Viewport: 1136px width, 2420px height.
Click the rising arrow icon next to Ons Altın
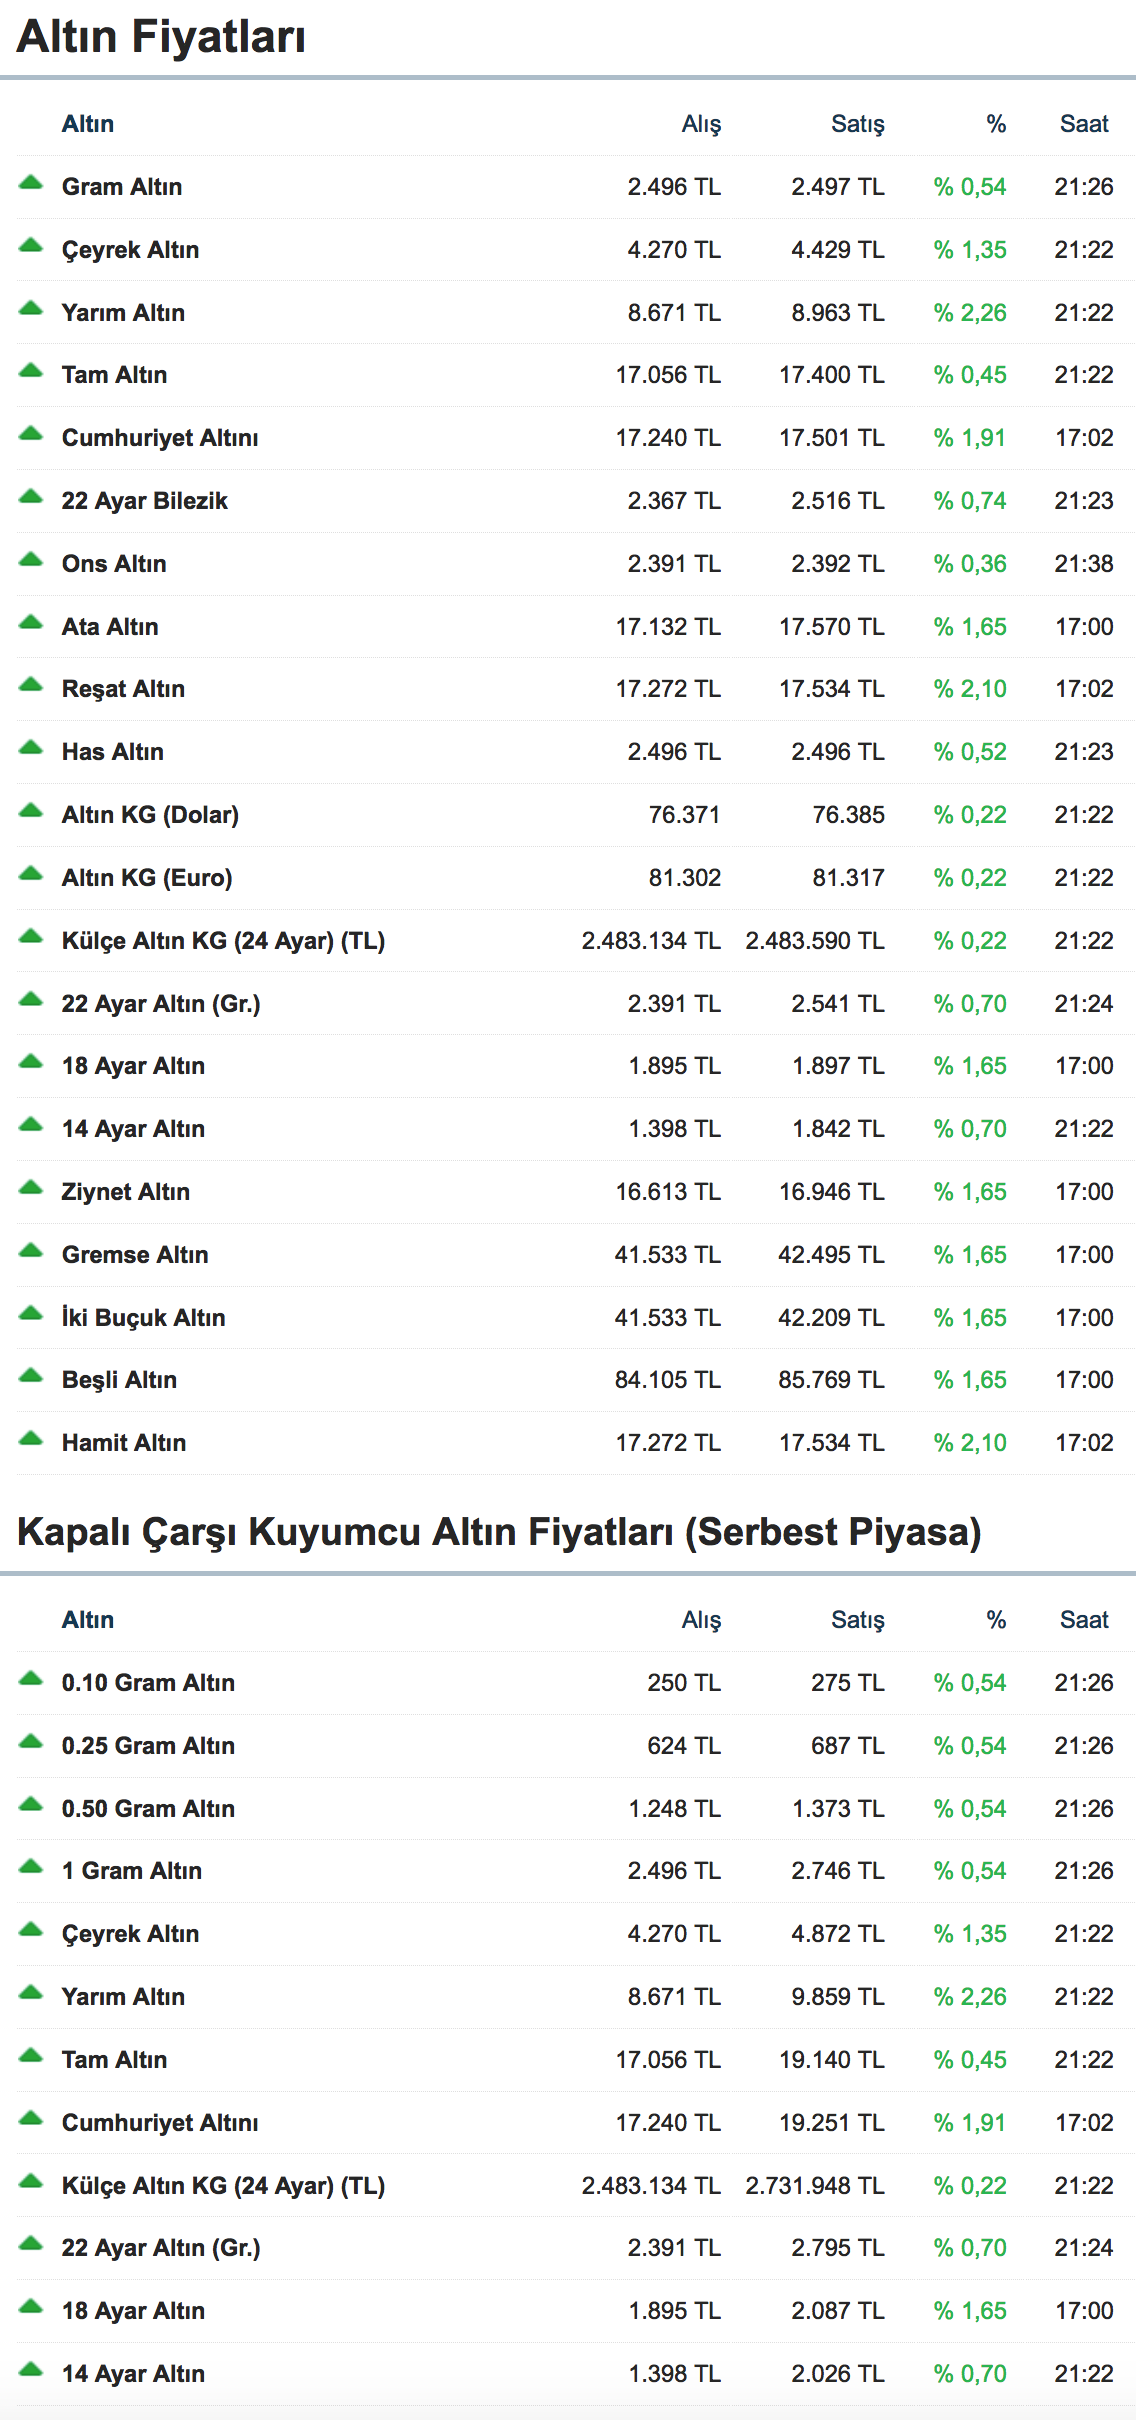coord(31,560)
